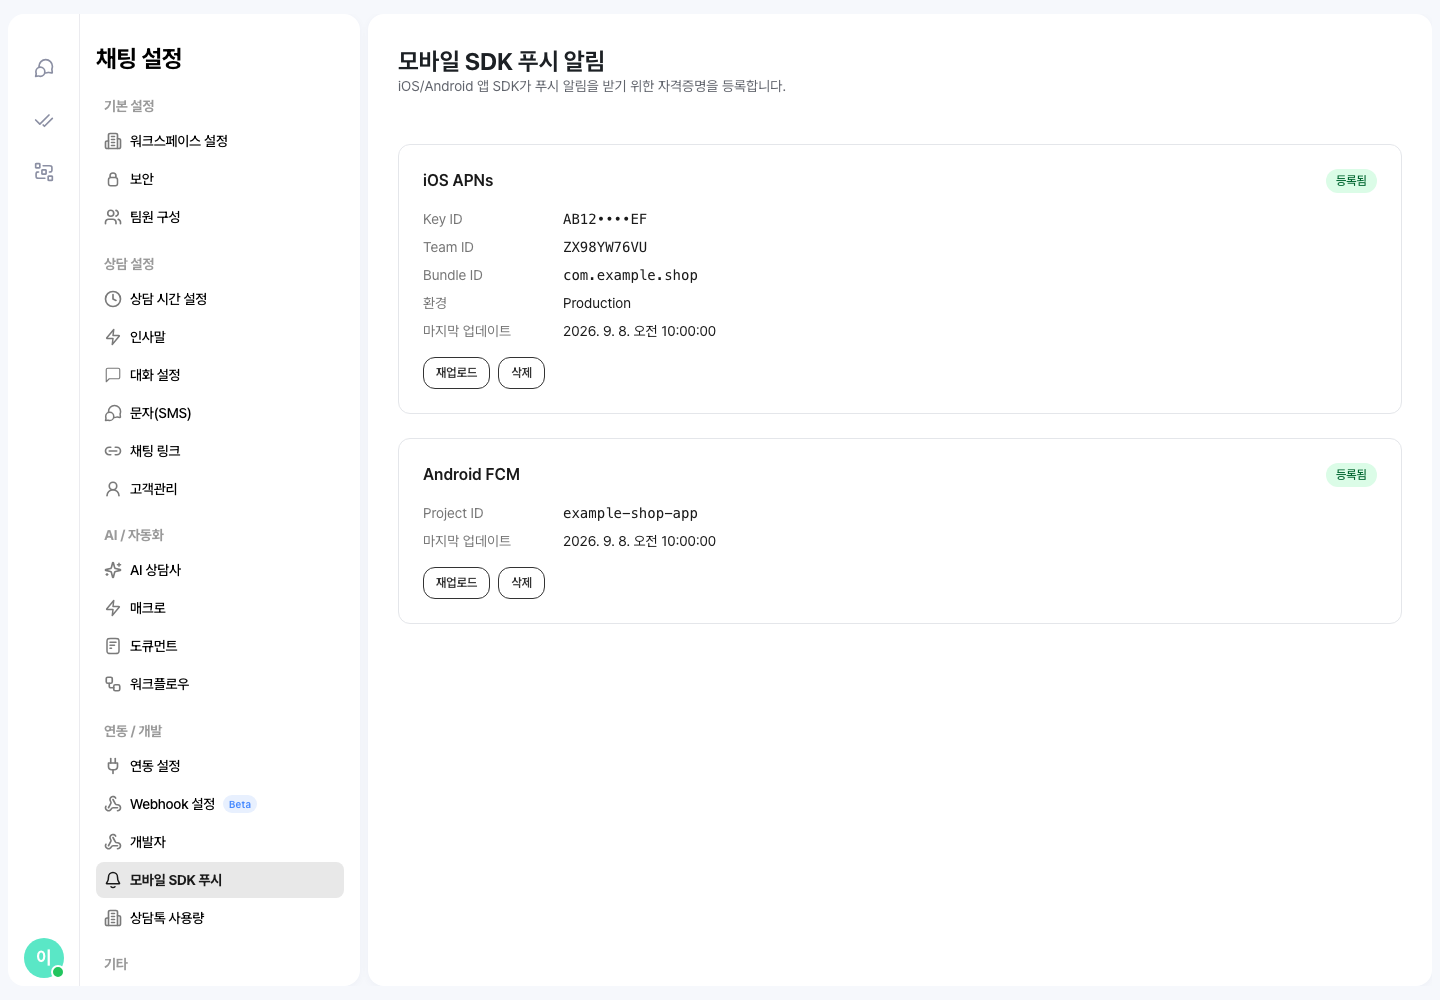This screenshot has height=1000, width=1440.
Task: Open 인사말 settings
Action: pyautogui.click(x=220, y=337)
